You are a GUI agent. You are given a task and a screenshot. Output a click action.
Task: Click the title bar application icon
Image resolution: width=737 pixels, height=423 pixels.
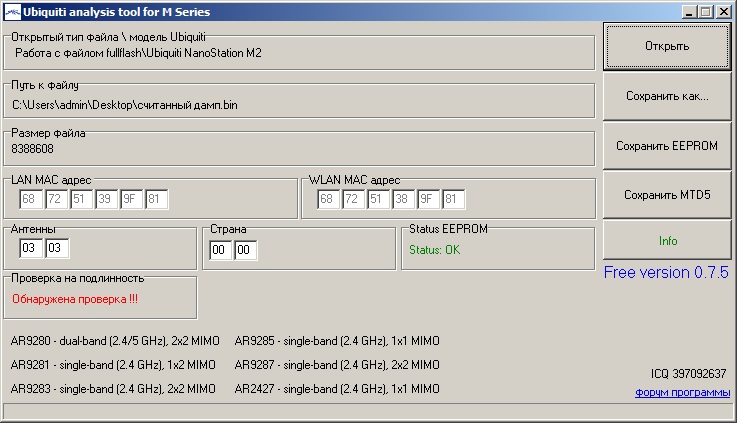pyautogui.click(x=12, y=12)
